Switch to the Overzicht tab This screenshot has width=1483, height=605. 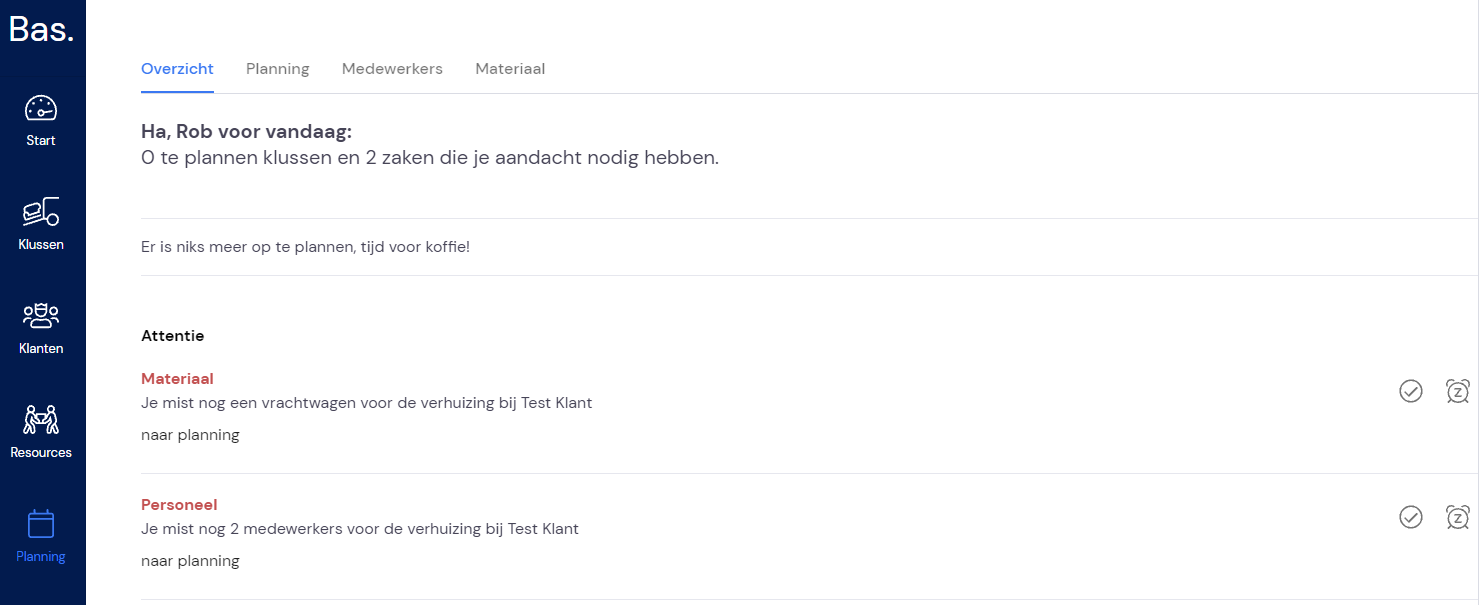[x=177, y=69]
